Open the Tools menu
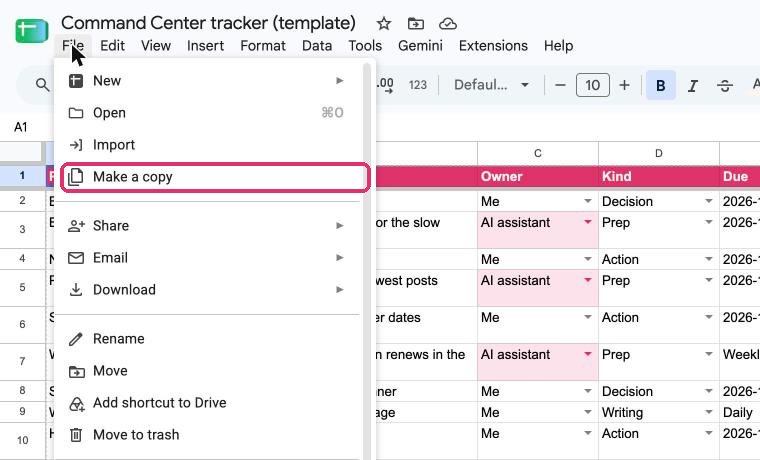 (365, 46)
